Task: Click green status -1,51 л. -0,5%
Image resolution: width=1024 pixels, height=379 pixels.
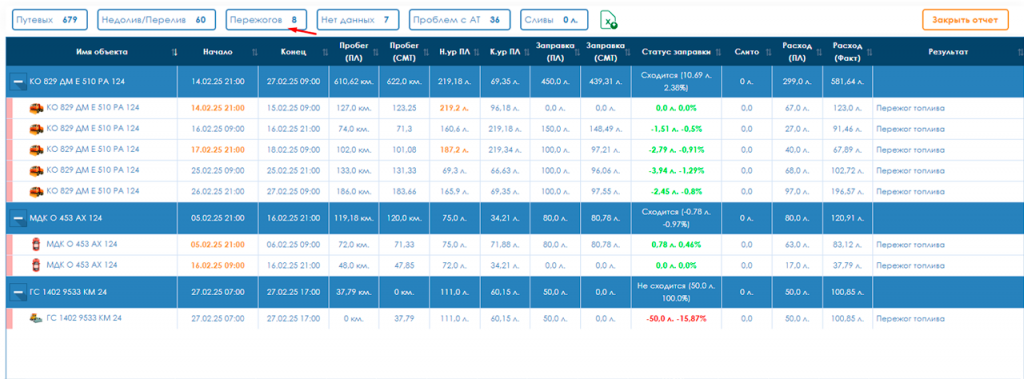Action: click(677, 129)
